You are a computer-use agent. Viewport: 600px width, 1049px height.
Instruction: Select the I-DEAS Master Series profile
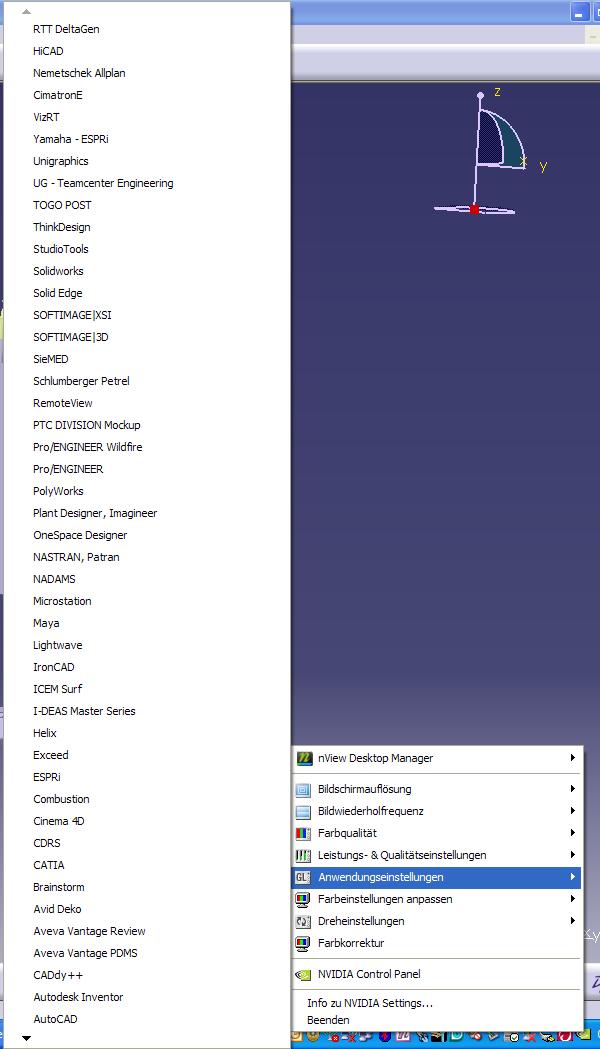coord(84,710)
